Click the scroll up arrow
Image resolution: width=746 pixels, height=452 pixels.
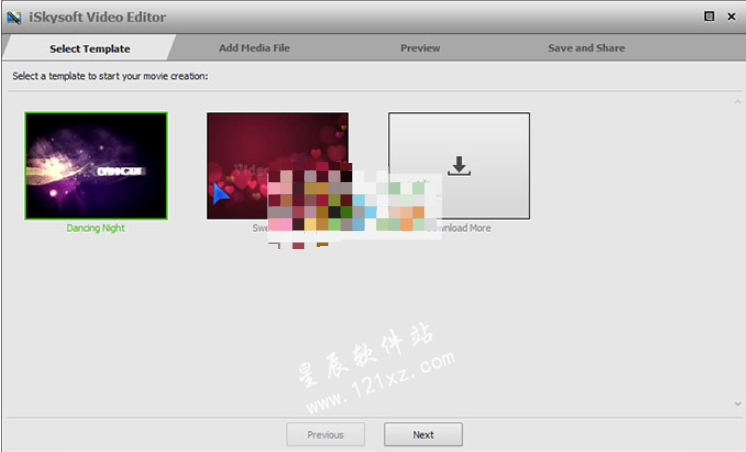738,102
